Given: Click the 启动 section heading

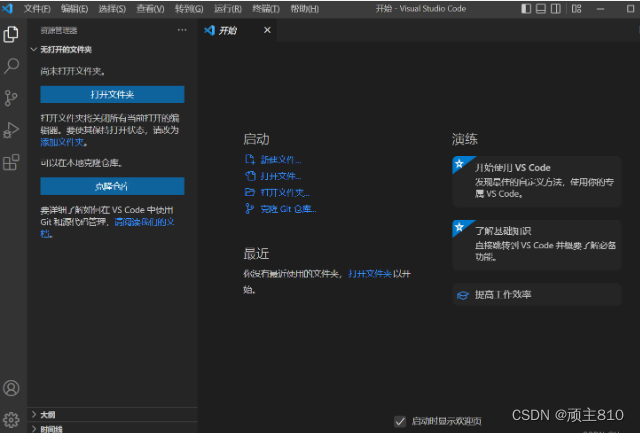Looking at the screenshot, I should (x=256, y=139).
